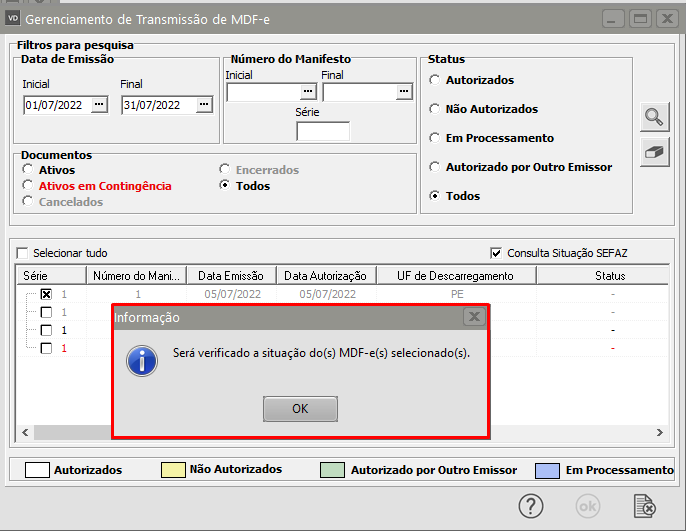Click the magnifier search icon

click(654, 117)
